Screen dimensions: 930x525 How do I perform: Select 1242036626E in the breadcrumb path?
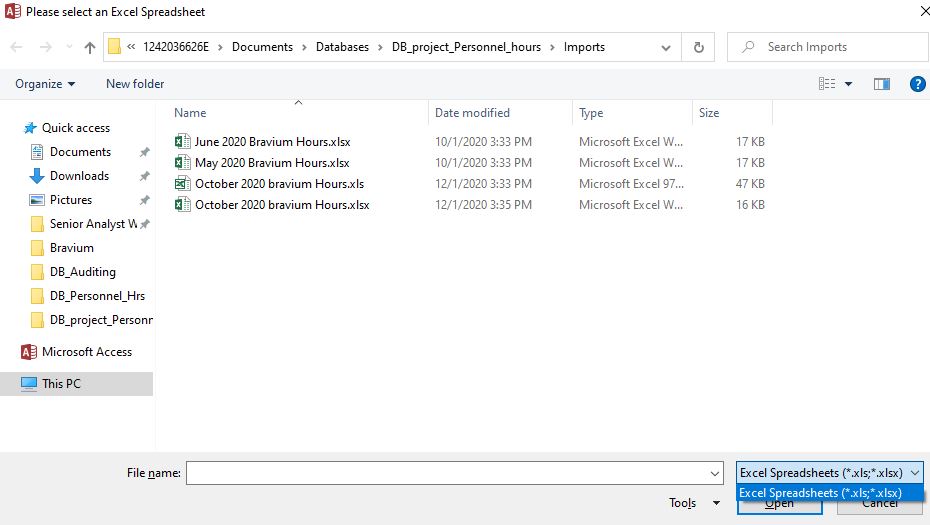(x=176, y=47)
